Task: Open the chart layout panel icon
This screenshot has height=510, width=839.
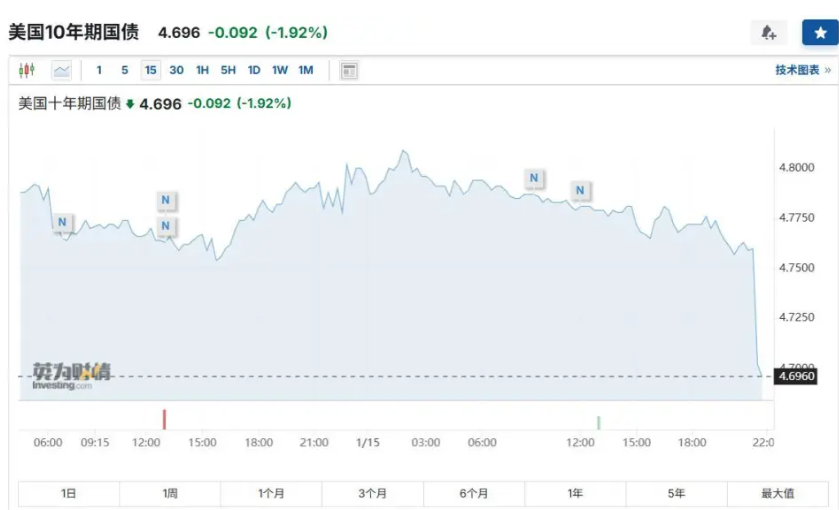Action: [x=349, y=70]
